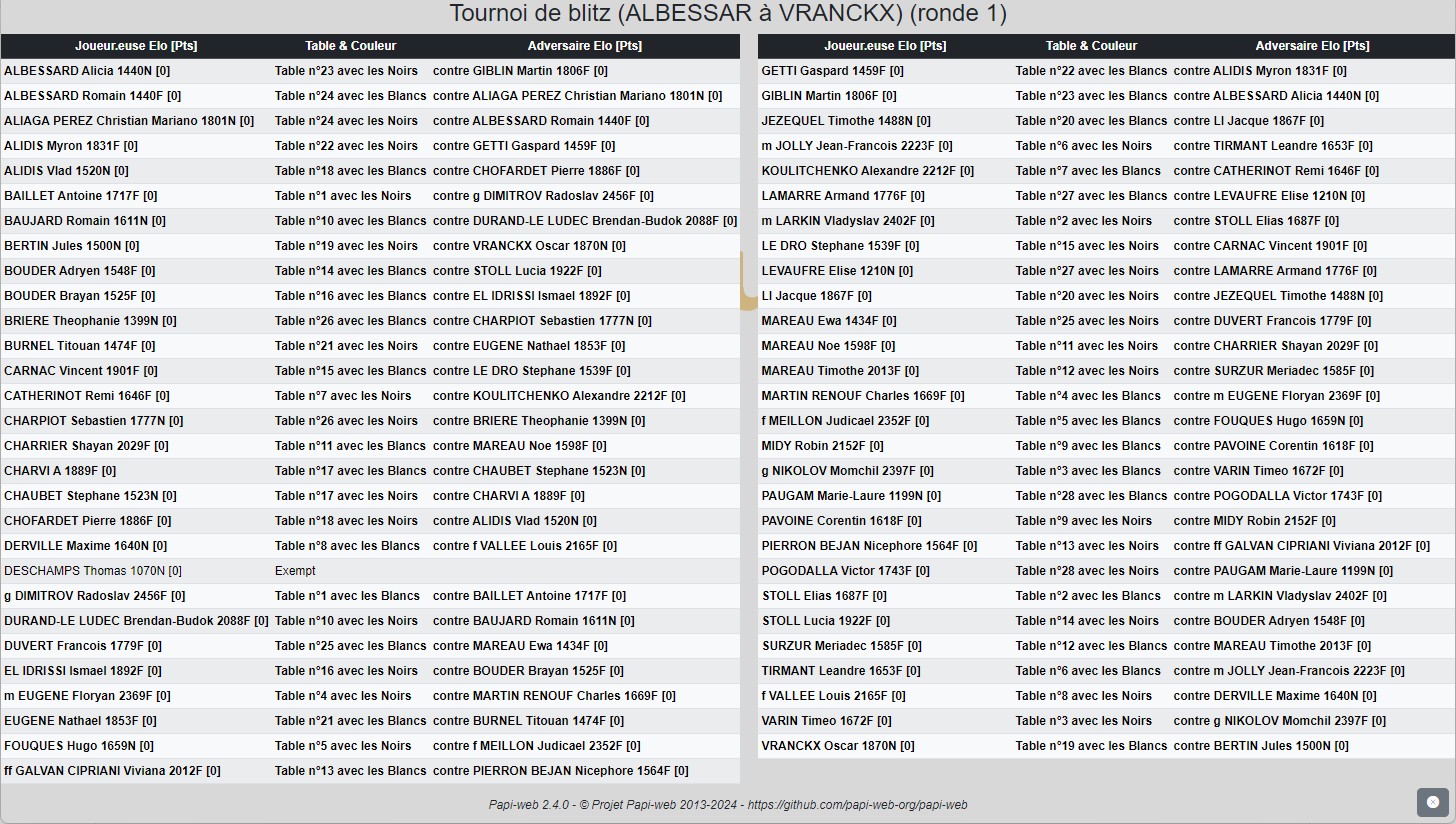Click 'contre LI Jacque 1867F [0]'
This screenshot has height=824, width=1456.
pos(1249,121)
